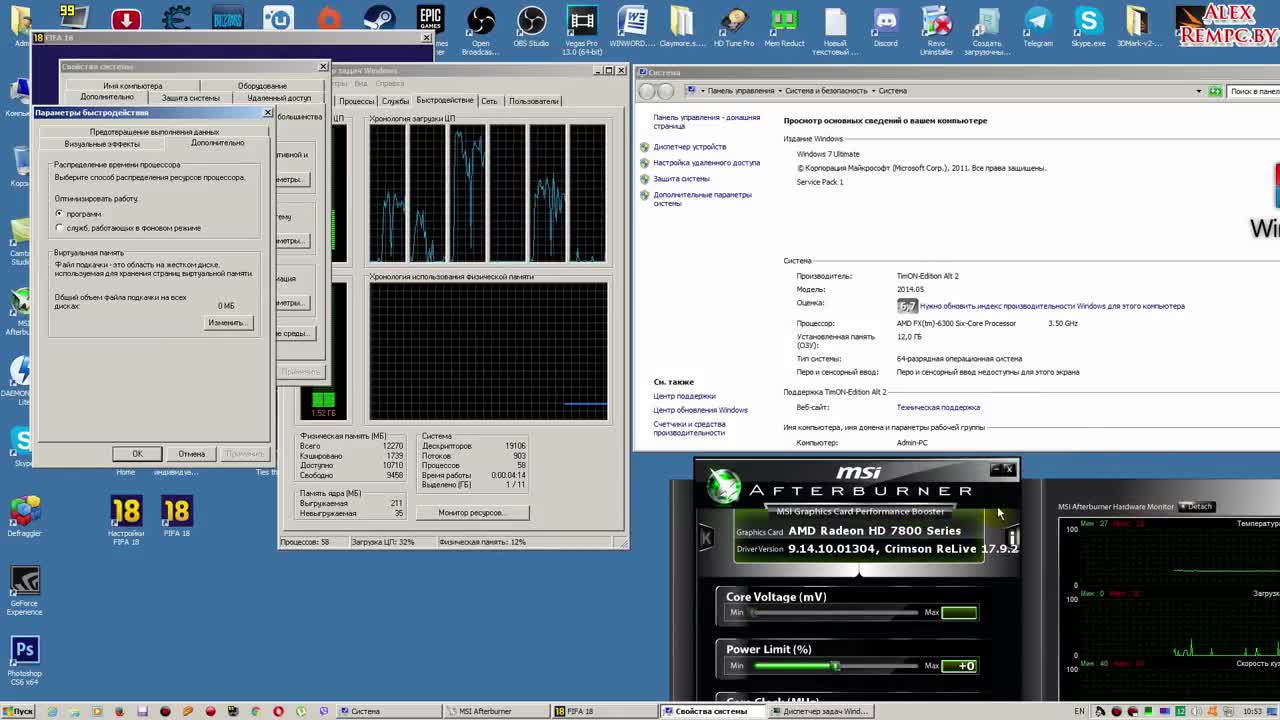This screenshot has width=1280, height=720.
Task: Open the Steam desktop shortcut
Action: coord(380,19)
